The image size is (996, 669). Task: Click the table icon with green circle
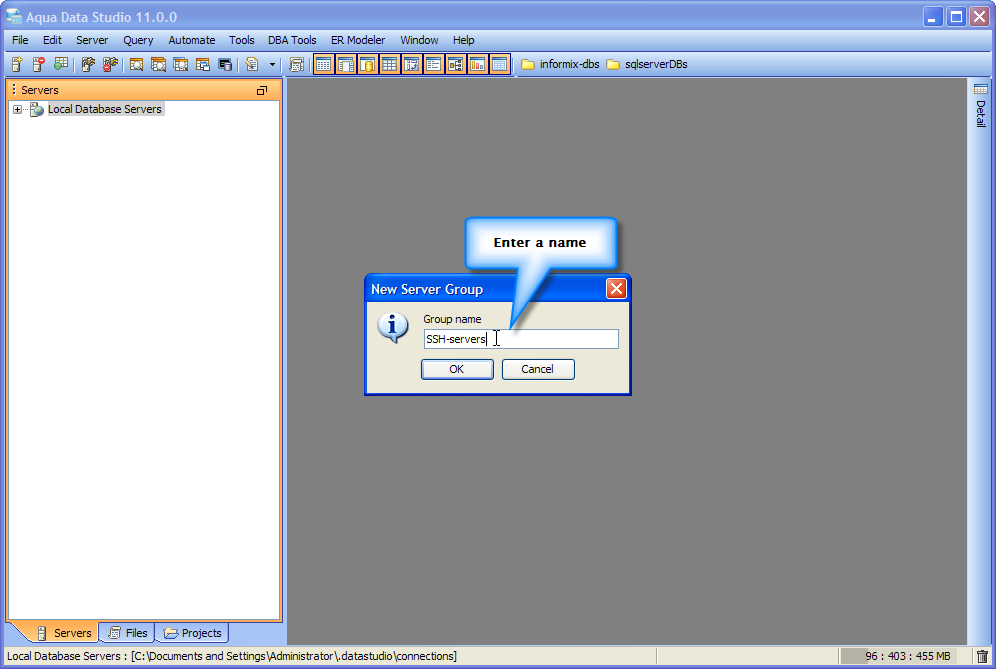pyautogui.click(x=60, y=64)
